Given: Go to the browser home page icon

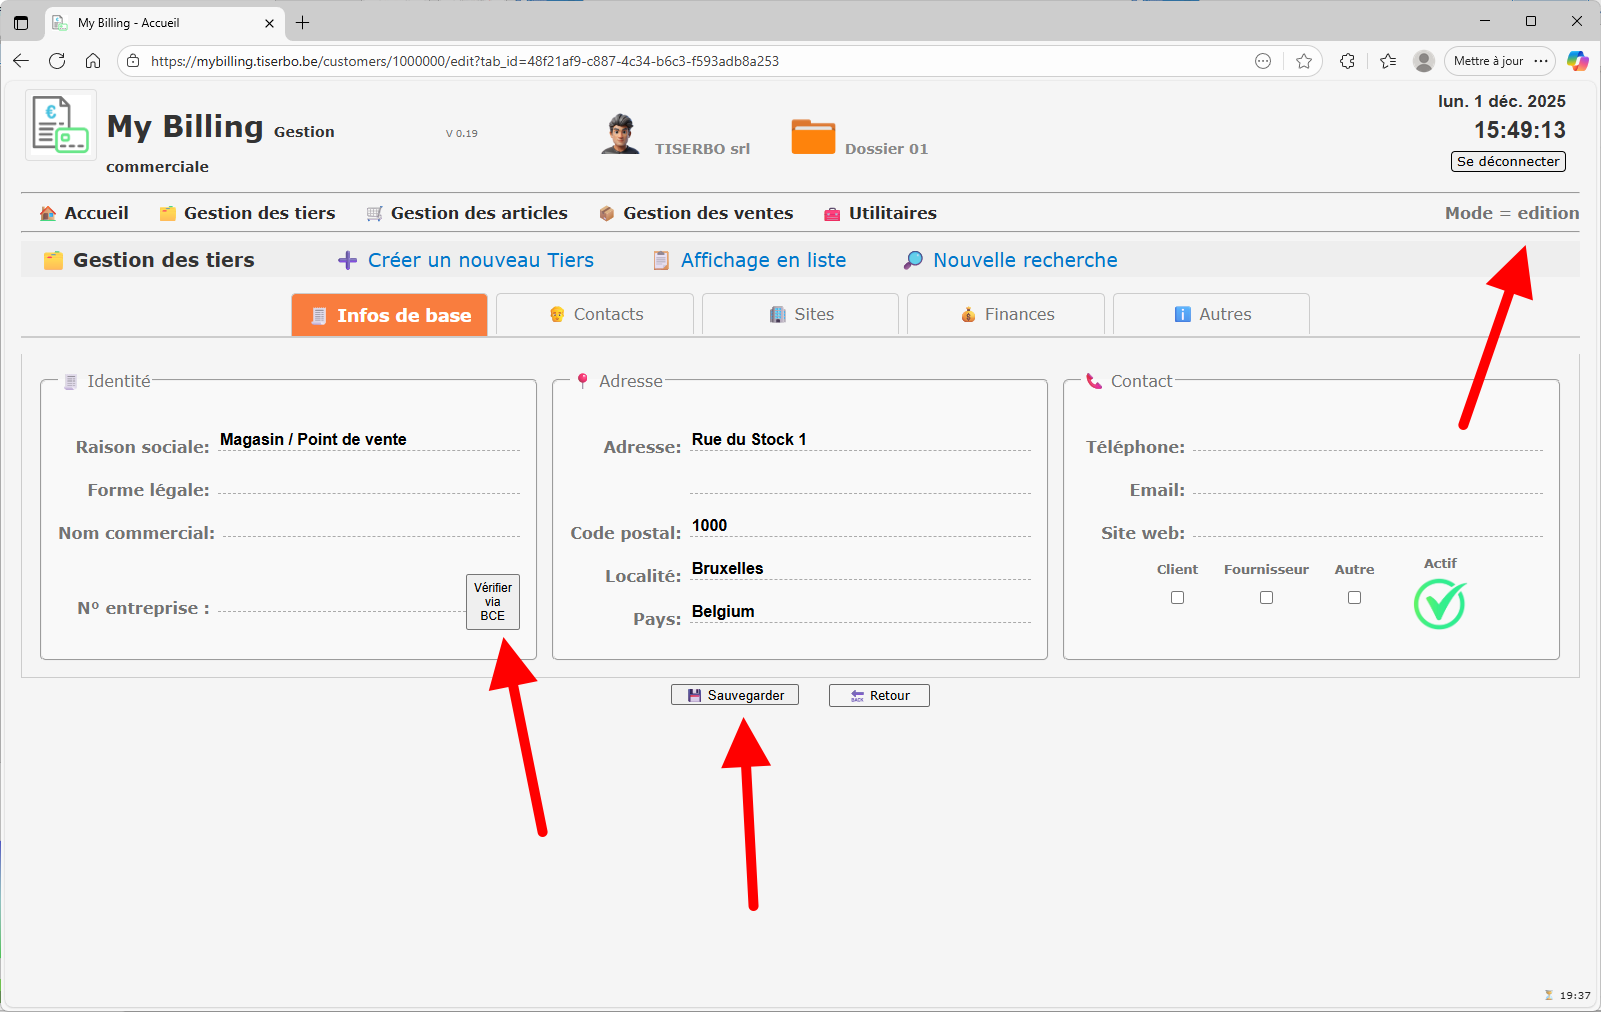Looking at the screenshot, I should [x=93, y=61].
